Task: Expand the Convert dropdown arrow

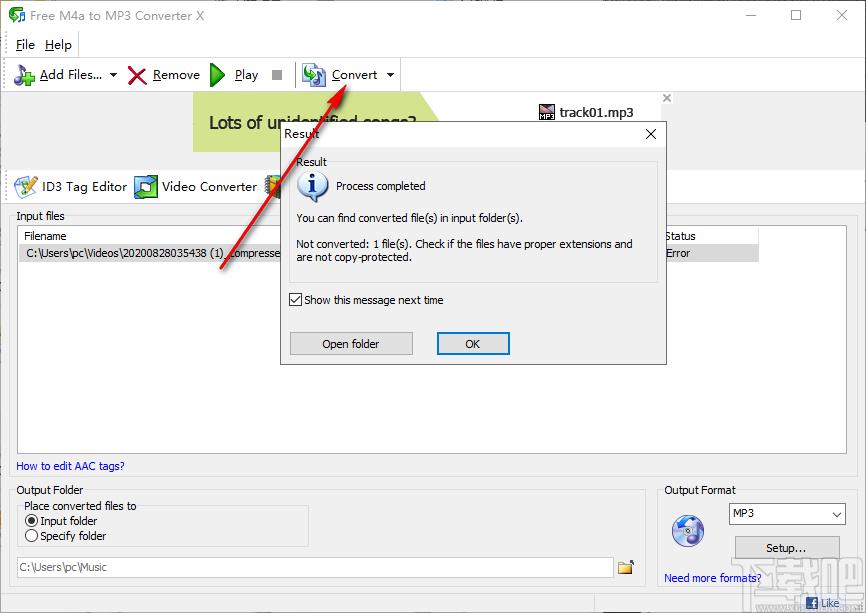Action: (390, 75)
